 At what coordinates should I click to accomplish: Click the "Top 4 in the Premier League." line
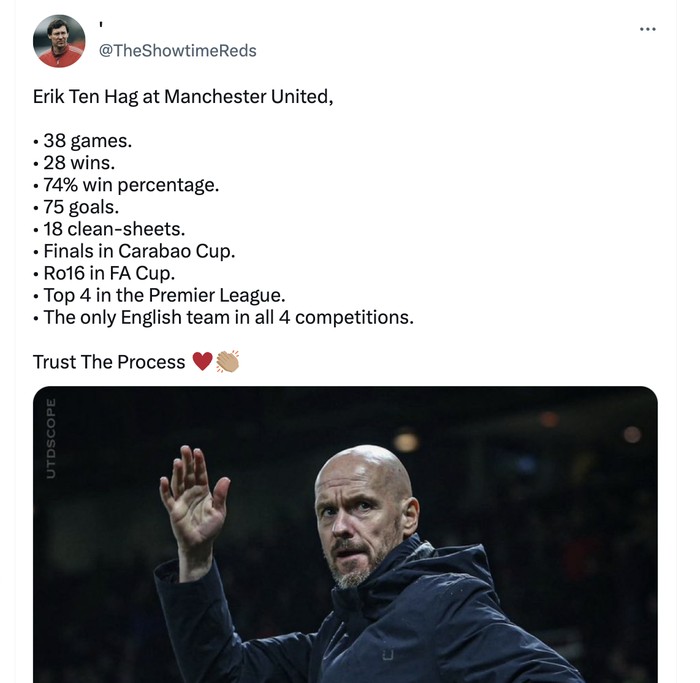164,295
